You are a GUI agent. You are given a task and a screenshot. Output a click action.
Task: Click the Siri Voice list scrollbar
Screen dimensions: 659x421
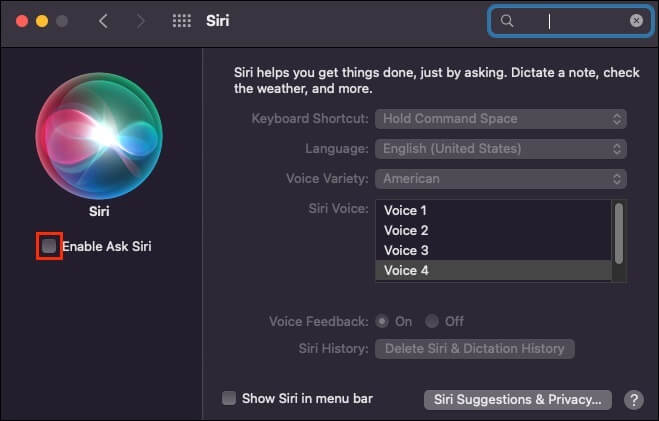619,234
